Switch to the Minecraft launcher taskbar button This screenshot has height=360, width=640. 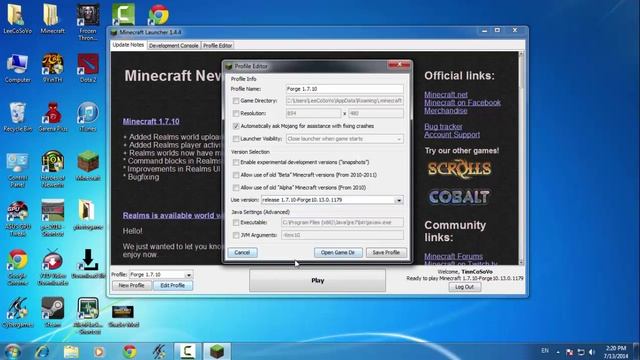pyautogui.click(x=217, y=351)
